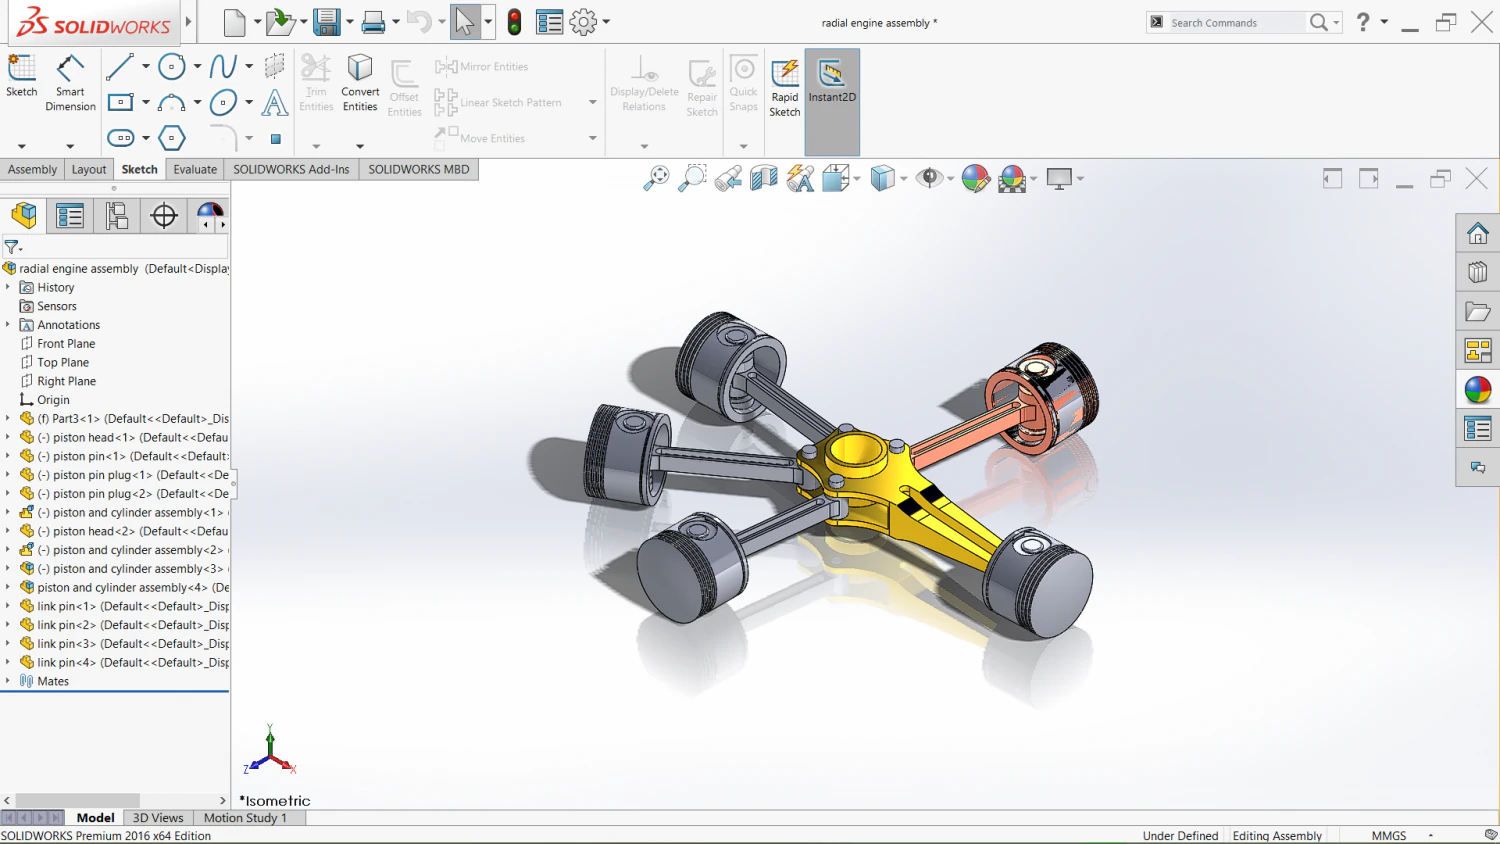
Task: Switch to the Assembly tab
Action: click(x=32, y=169)
